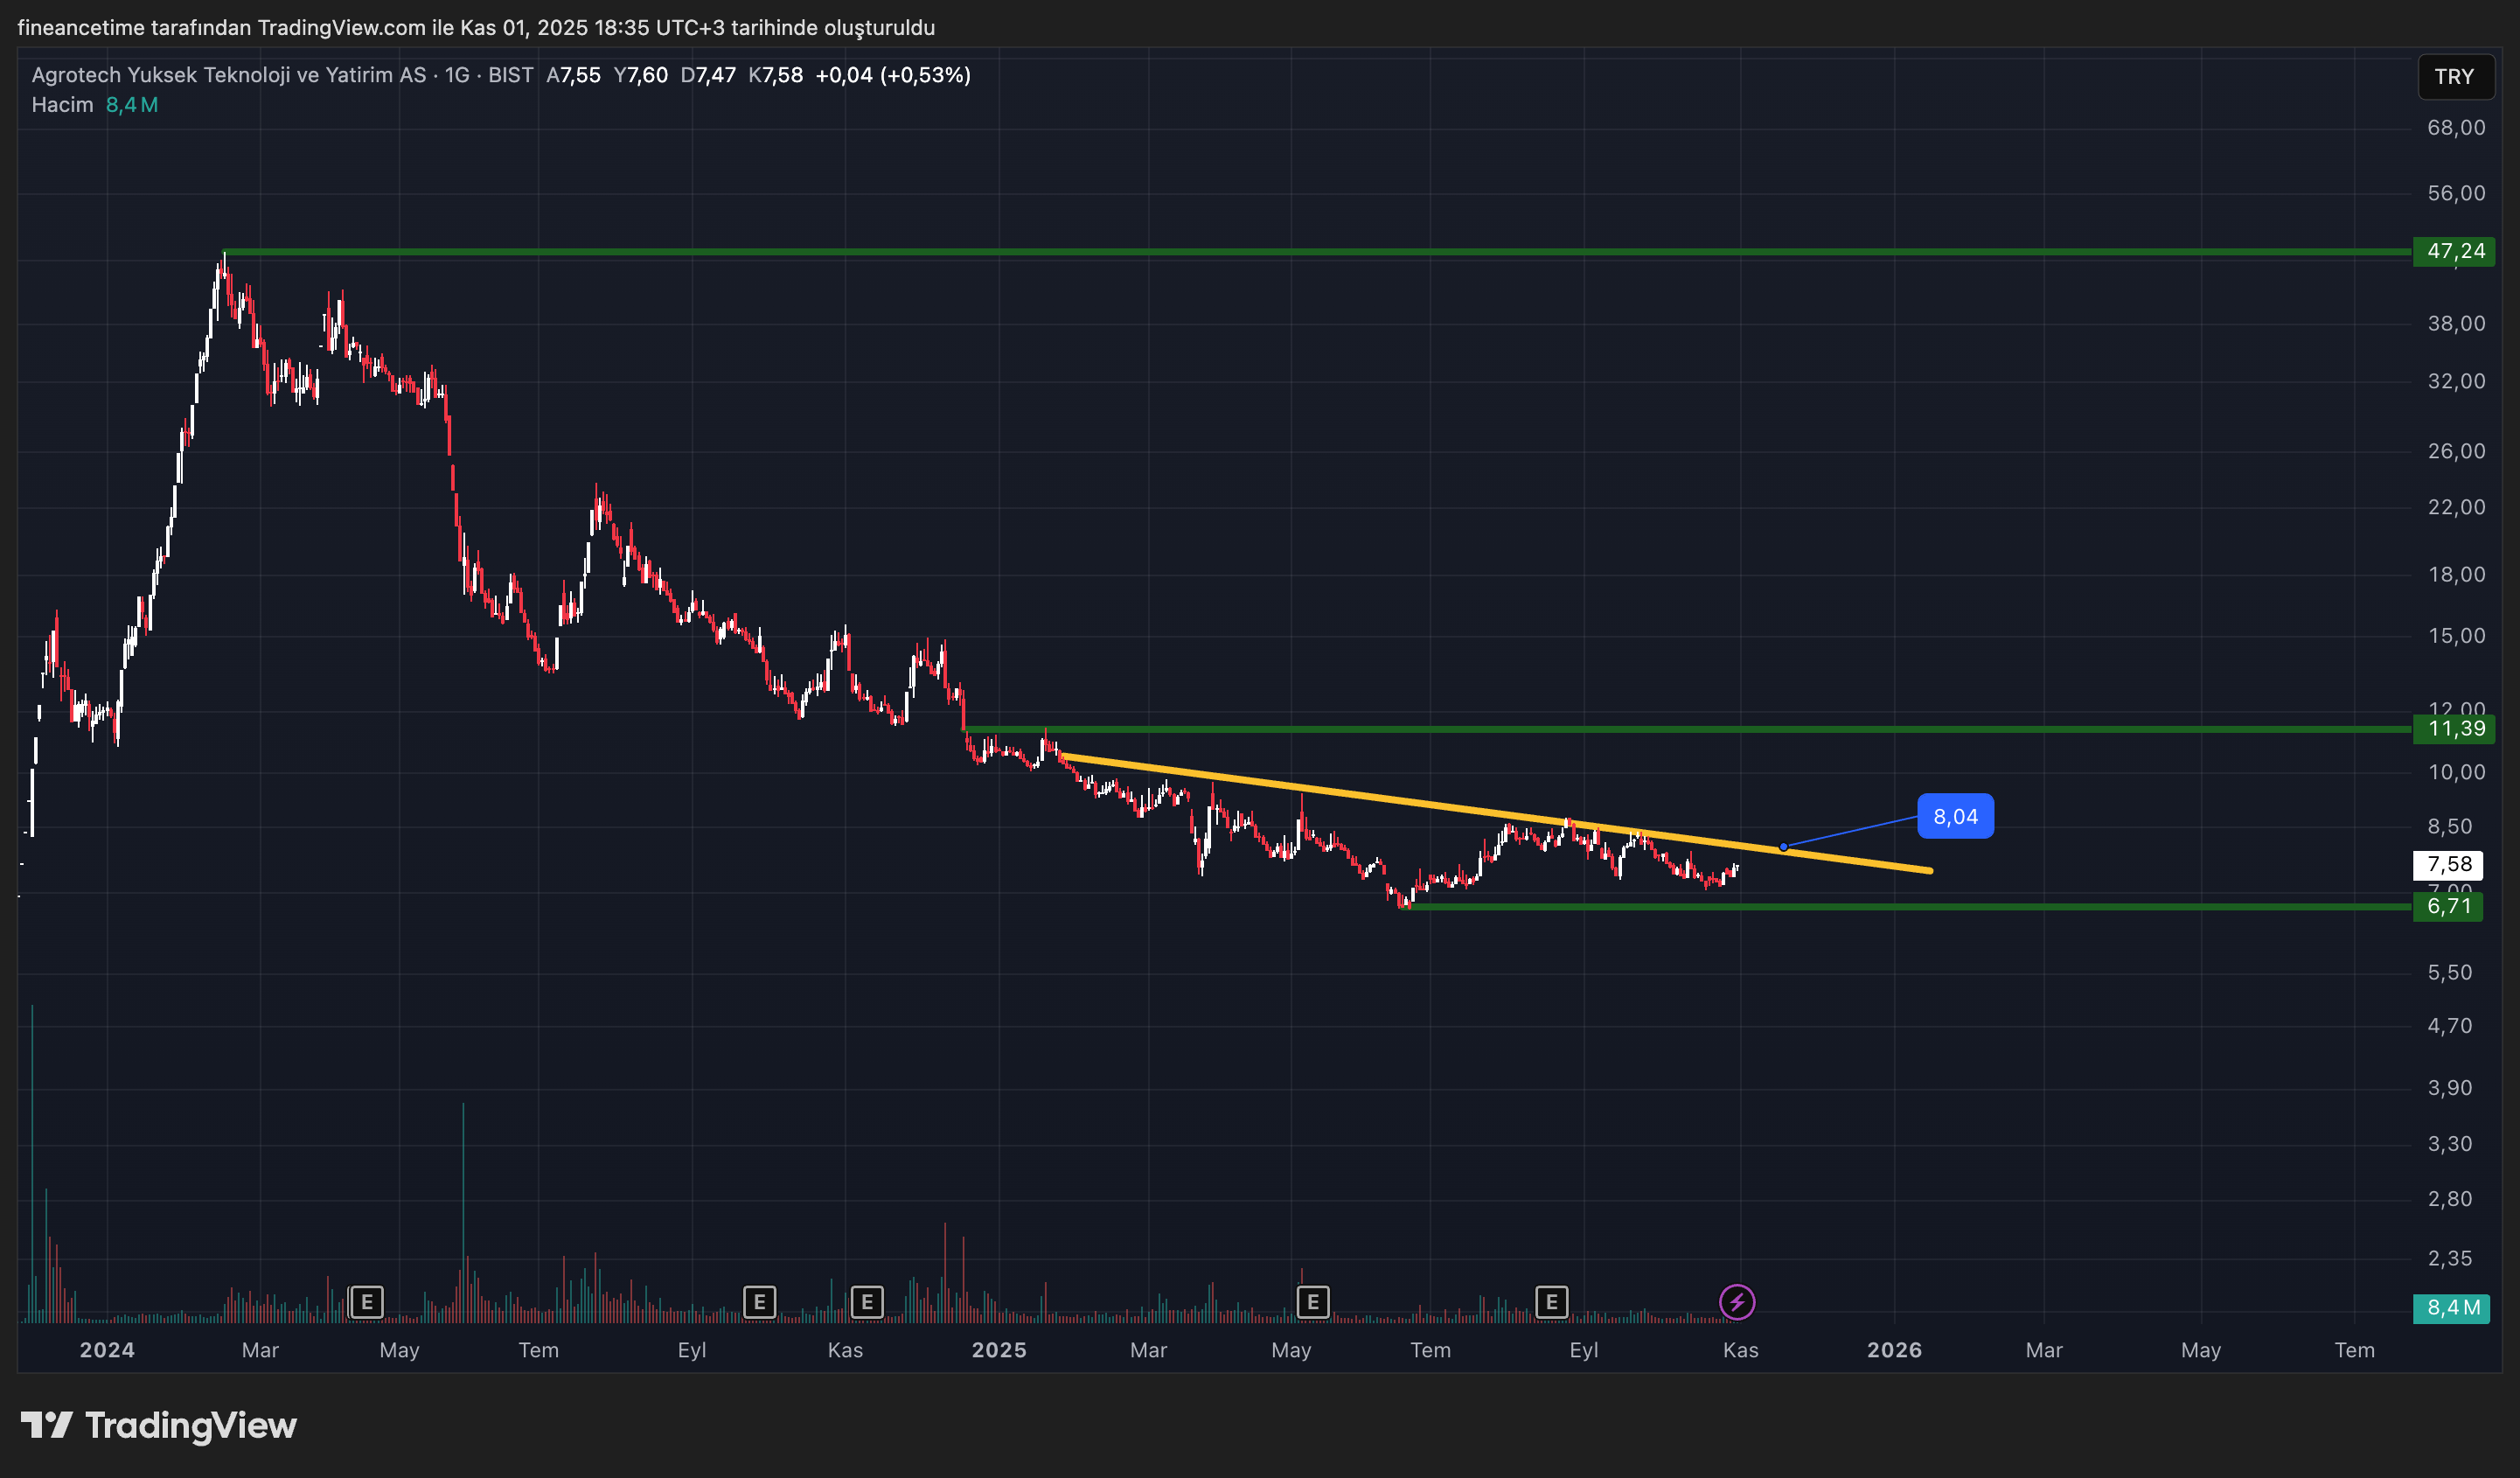The height and width of the screenshot is (1478, 2520).
Task: Click 2025 on the time axis
Action: pos(999,1350)
